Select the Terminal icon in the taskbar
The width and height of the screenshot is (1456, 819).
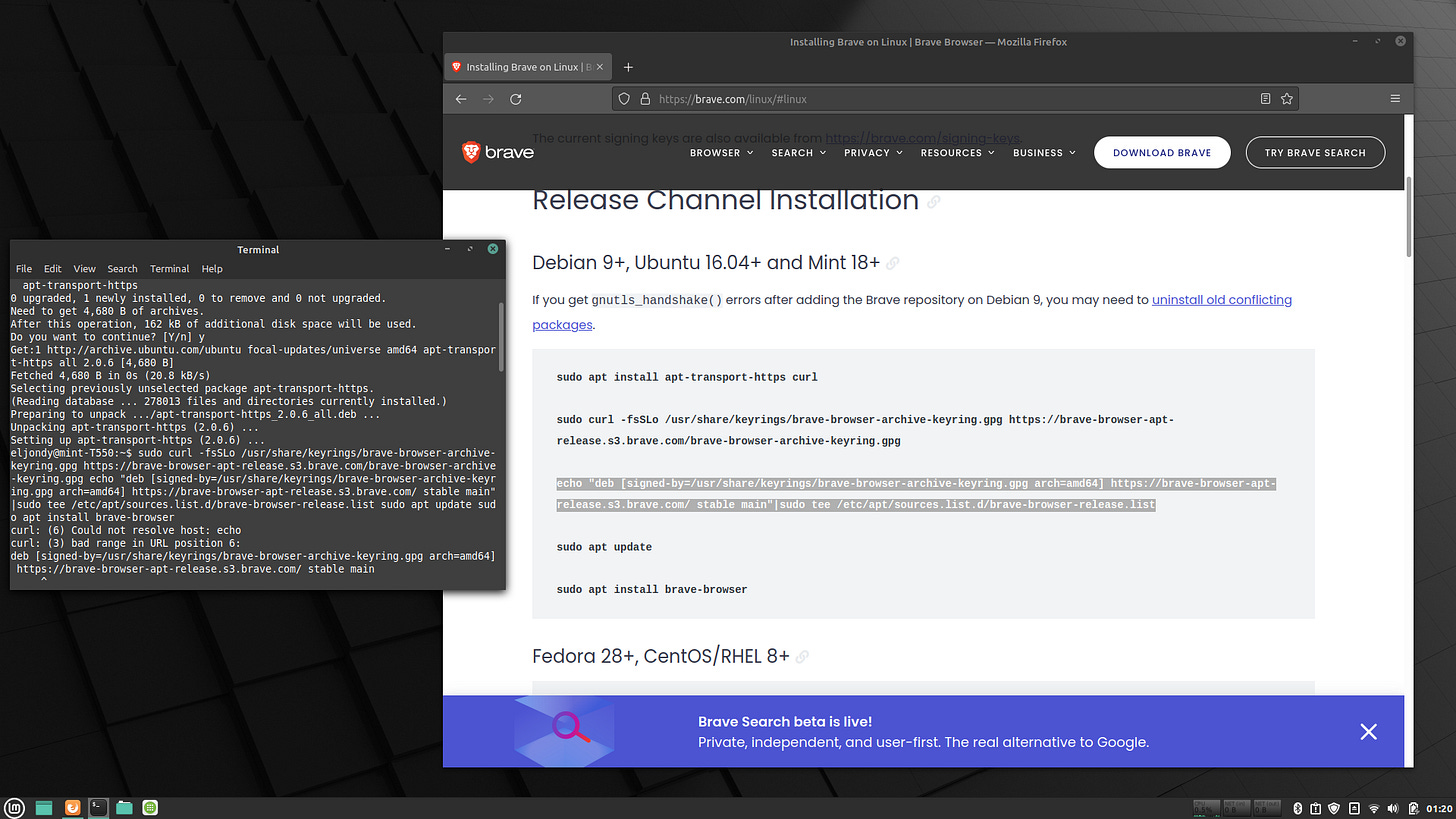[98, 807]
